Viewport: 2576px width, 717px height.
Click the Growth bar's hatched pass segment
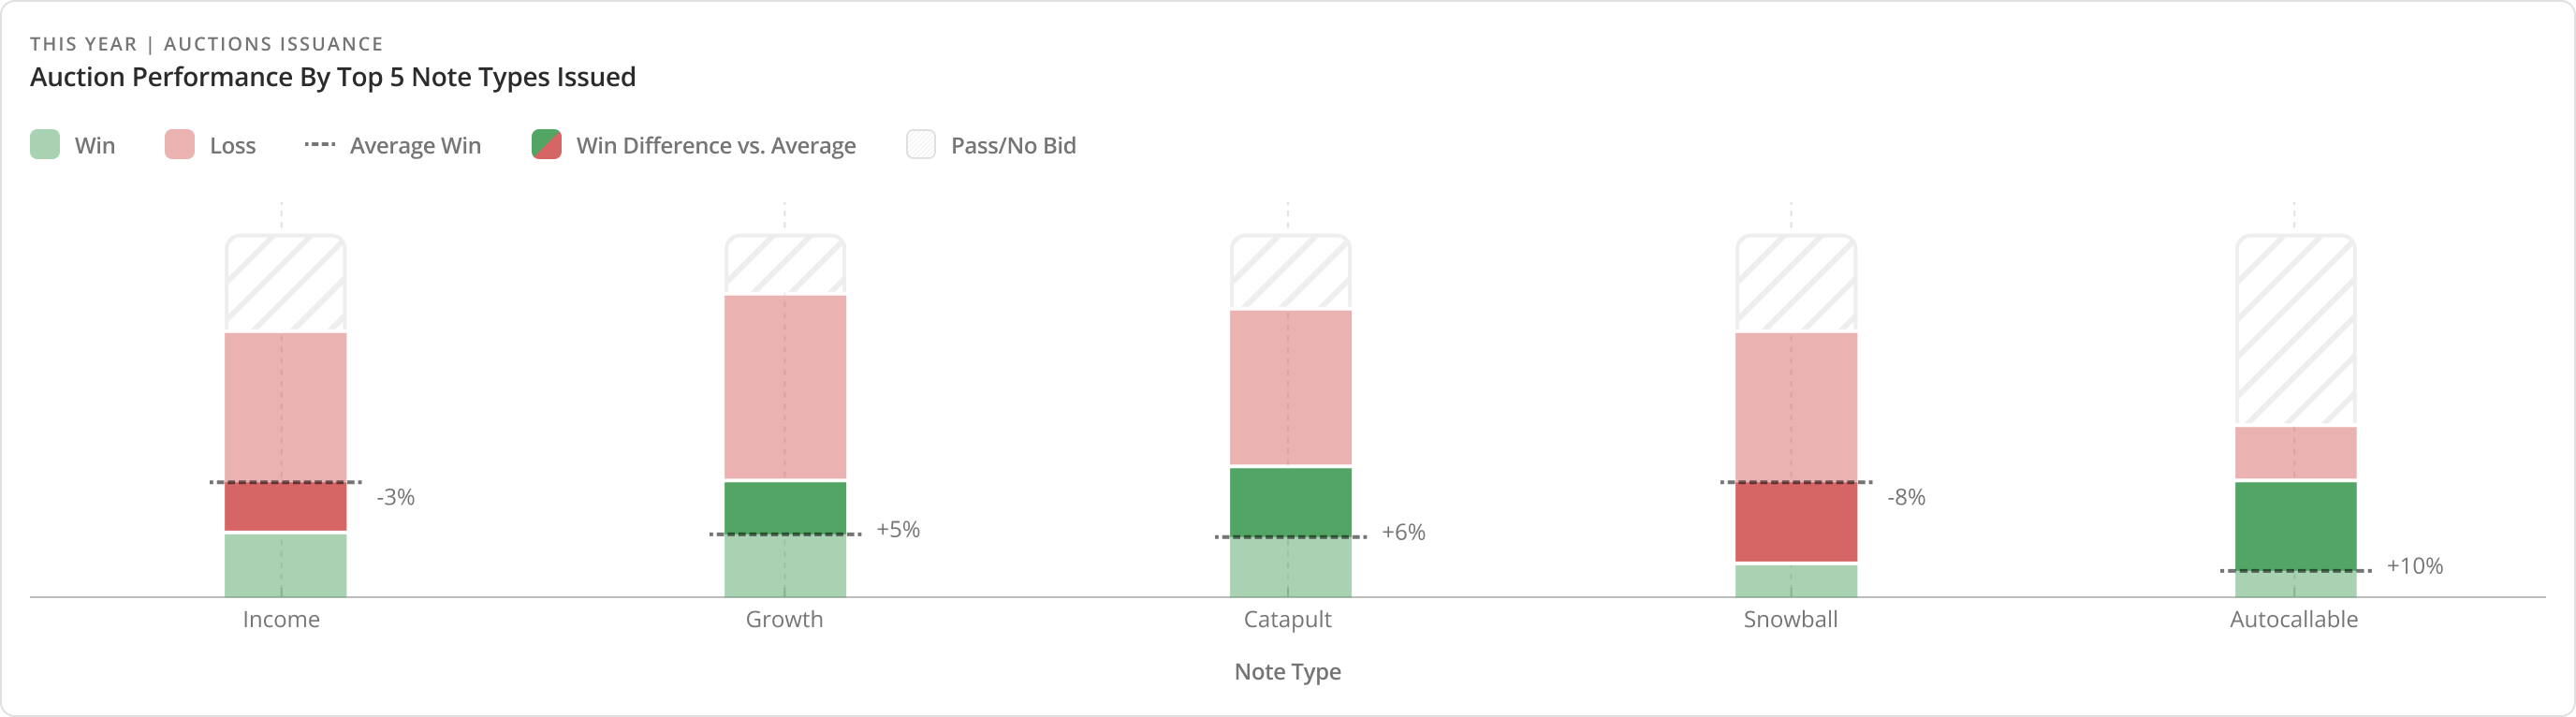click(785, 265)
